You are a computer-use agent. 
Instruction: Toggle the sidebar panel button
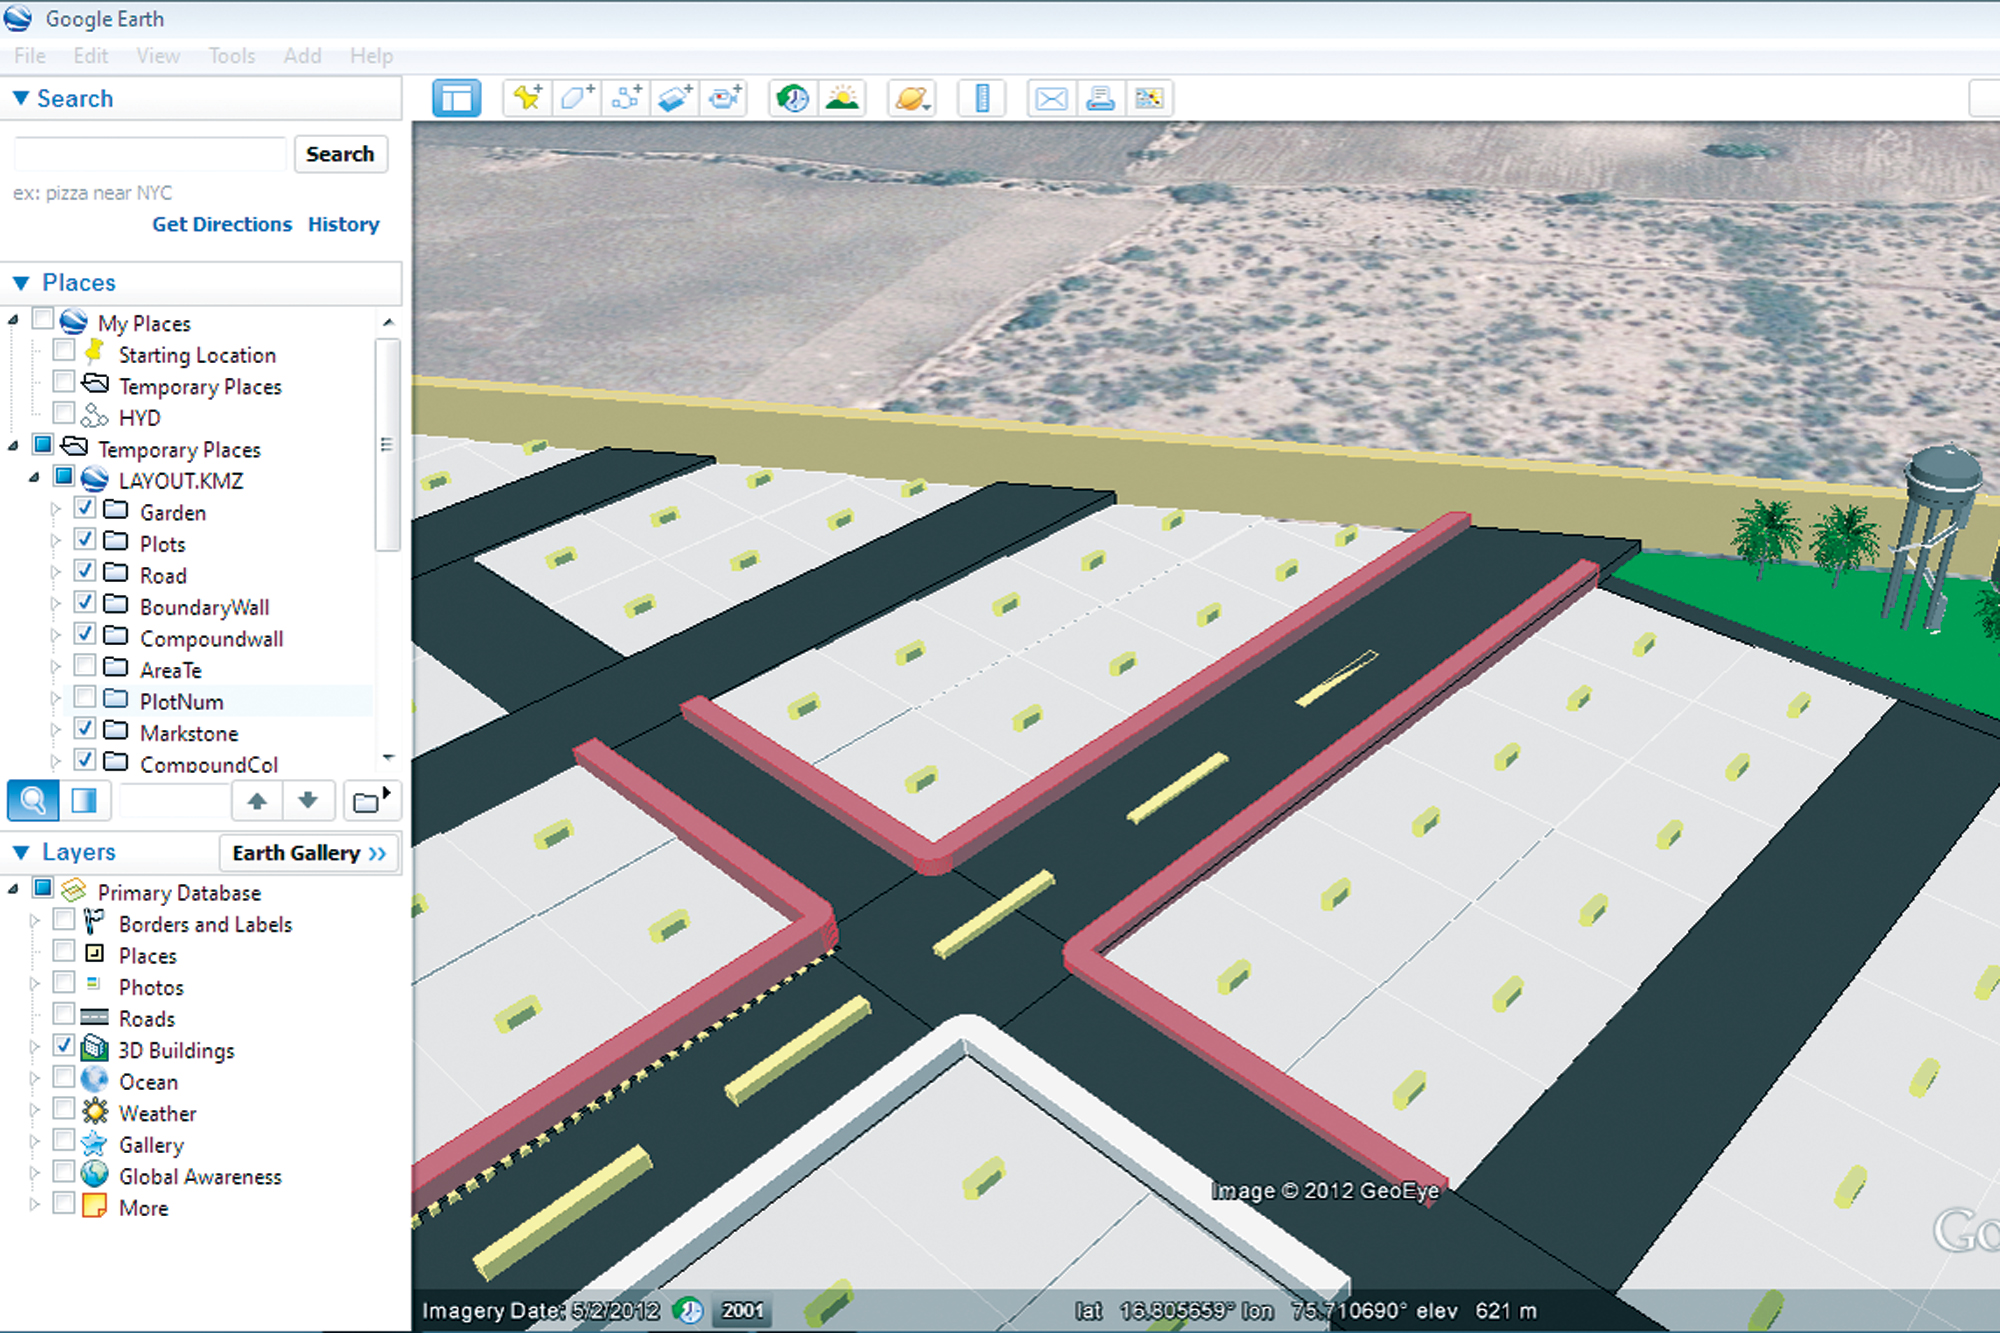pos(457,98)
